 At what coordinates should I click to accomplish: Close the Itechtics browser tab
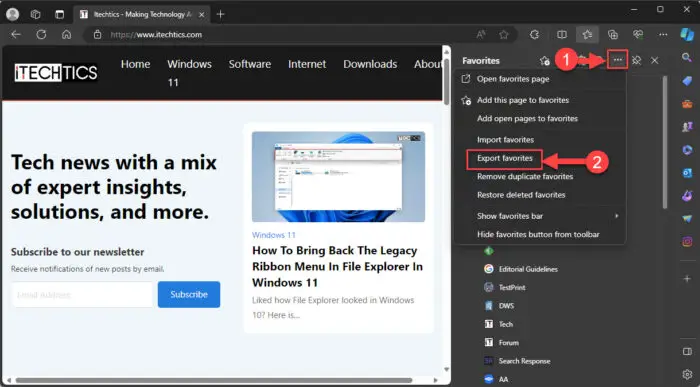pyautogui.click(x=201, y=14)
